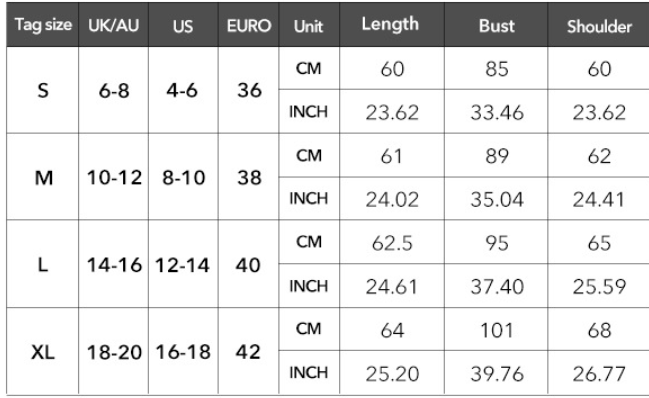This screenshot has width=649, height=398.
Task: Select the Length column header
Action: [392, 25]
